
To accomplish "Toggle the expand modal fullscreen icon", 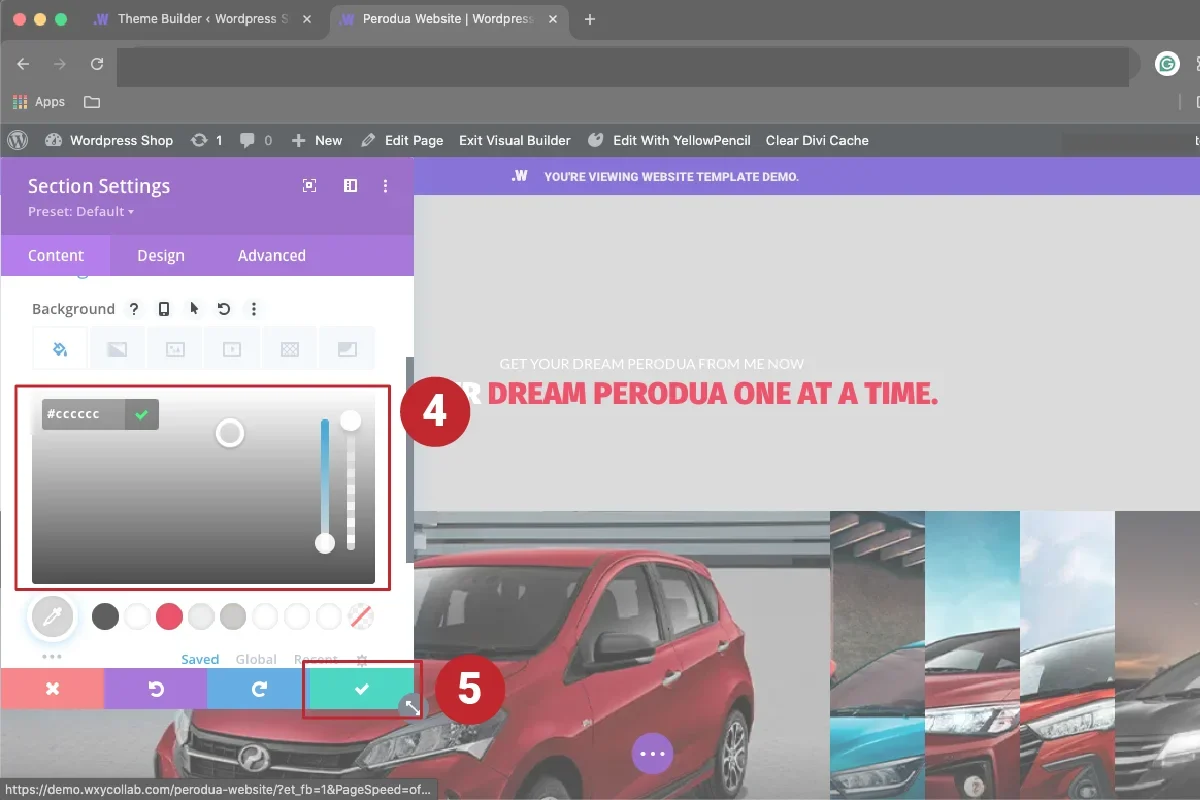I will [x=310, y=186].
